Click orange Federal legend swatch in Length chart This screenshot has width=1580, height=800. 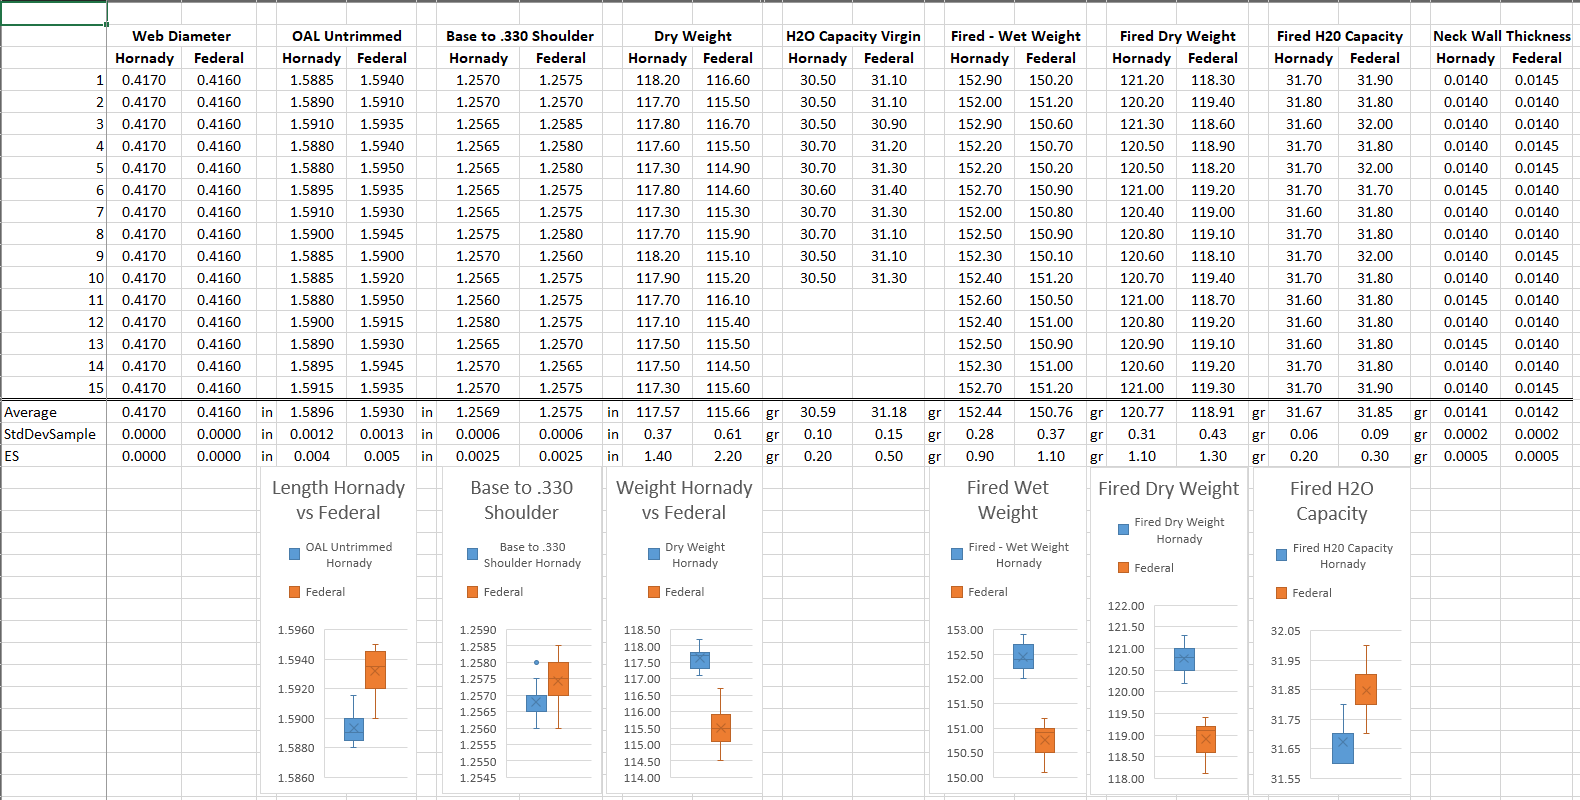[294, 592]
